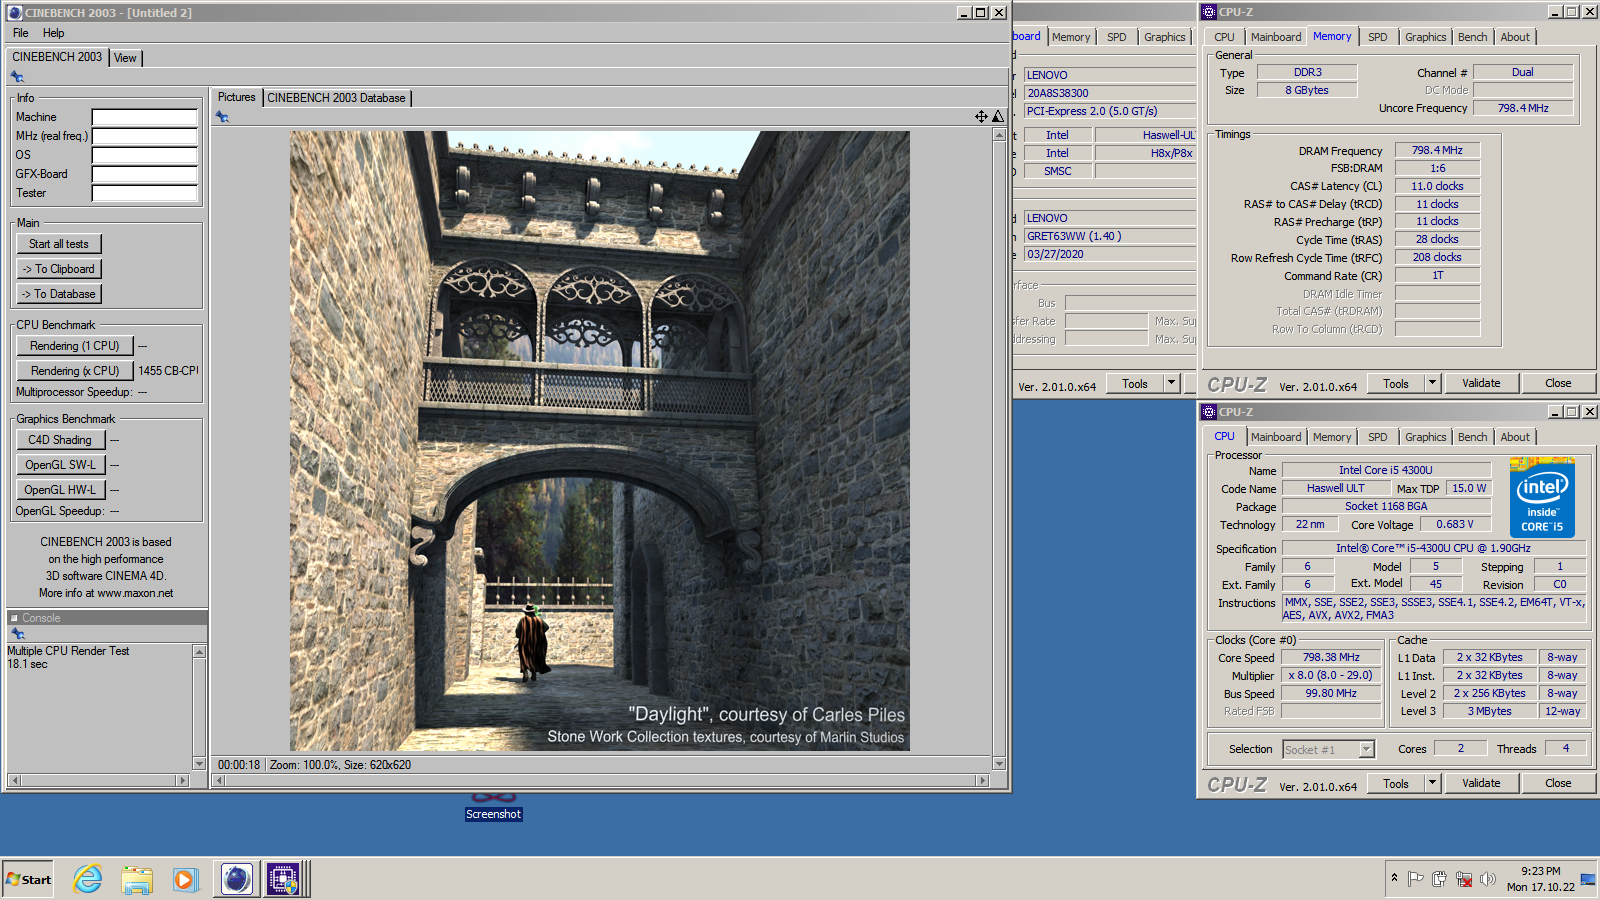Select the move/pan four-arrow picture tool
Image resolution: width=1600 pixels, height=900 pixels.
981,117
